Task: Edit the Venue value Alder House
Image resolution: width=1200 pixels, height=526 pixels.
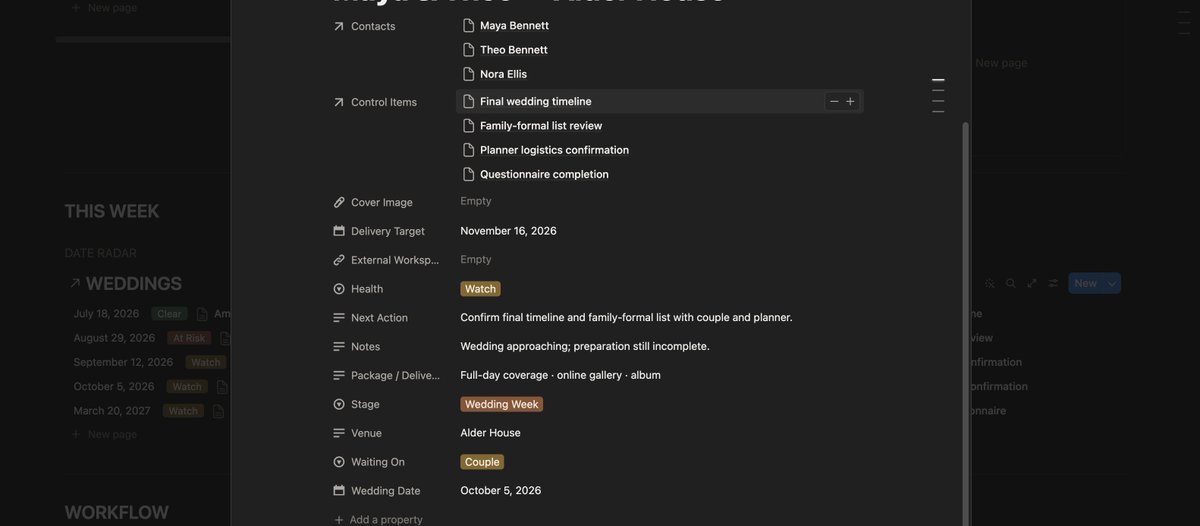Action: click(490, 433)
